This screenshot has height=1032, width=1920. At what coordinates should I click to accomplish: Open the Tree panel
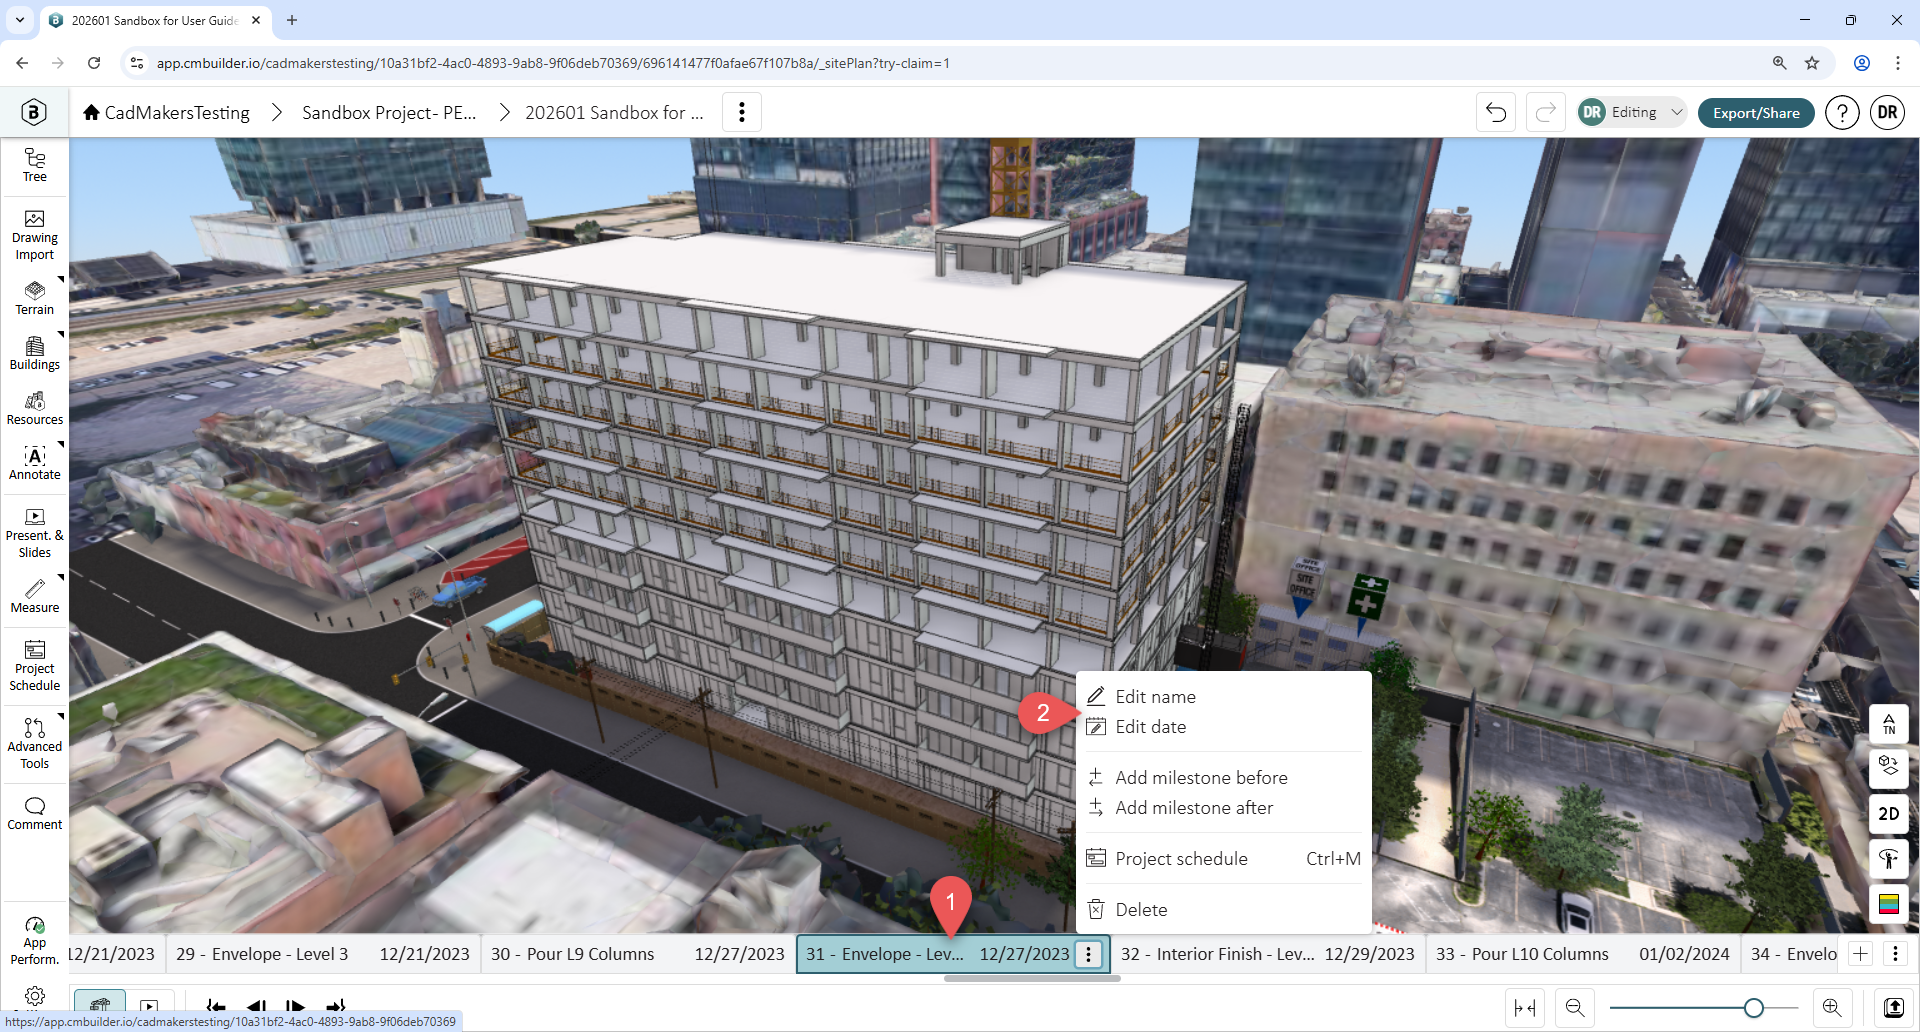[x=35, y=165]
